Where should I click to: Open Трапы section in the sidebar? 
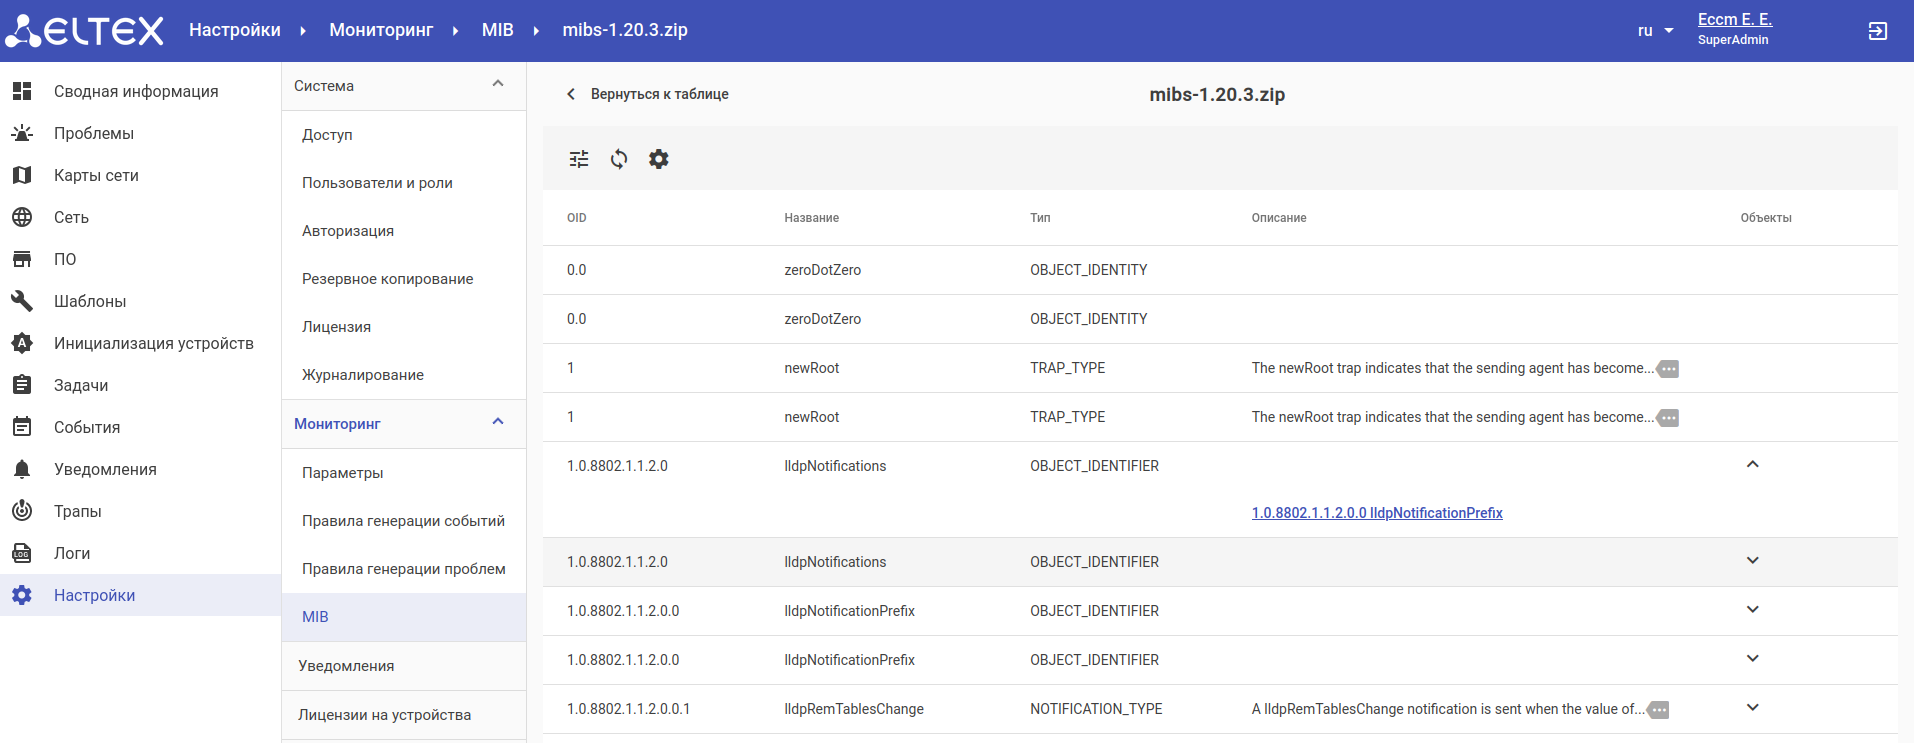[x=78, y=511]
